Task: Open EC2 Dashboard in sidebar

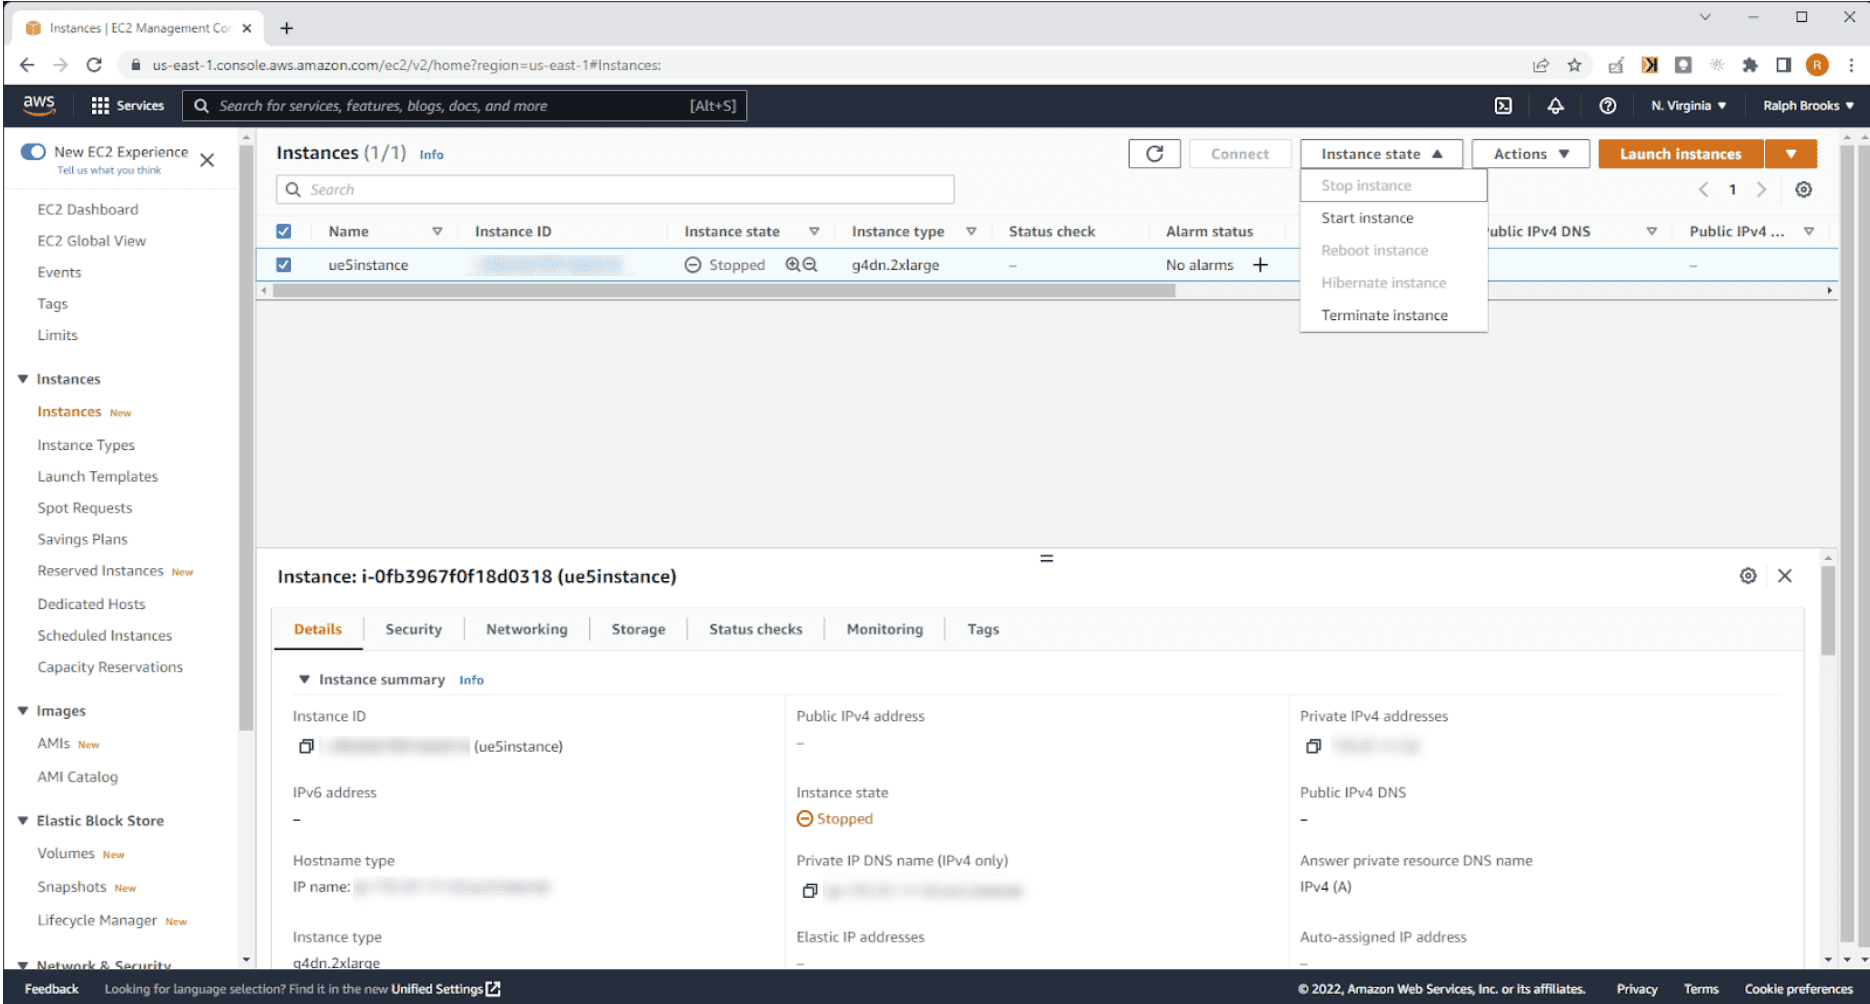Action: (88, 209)
